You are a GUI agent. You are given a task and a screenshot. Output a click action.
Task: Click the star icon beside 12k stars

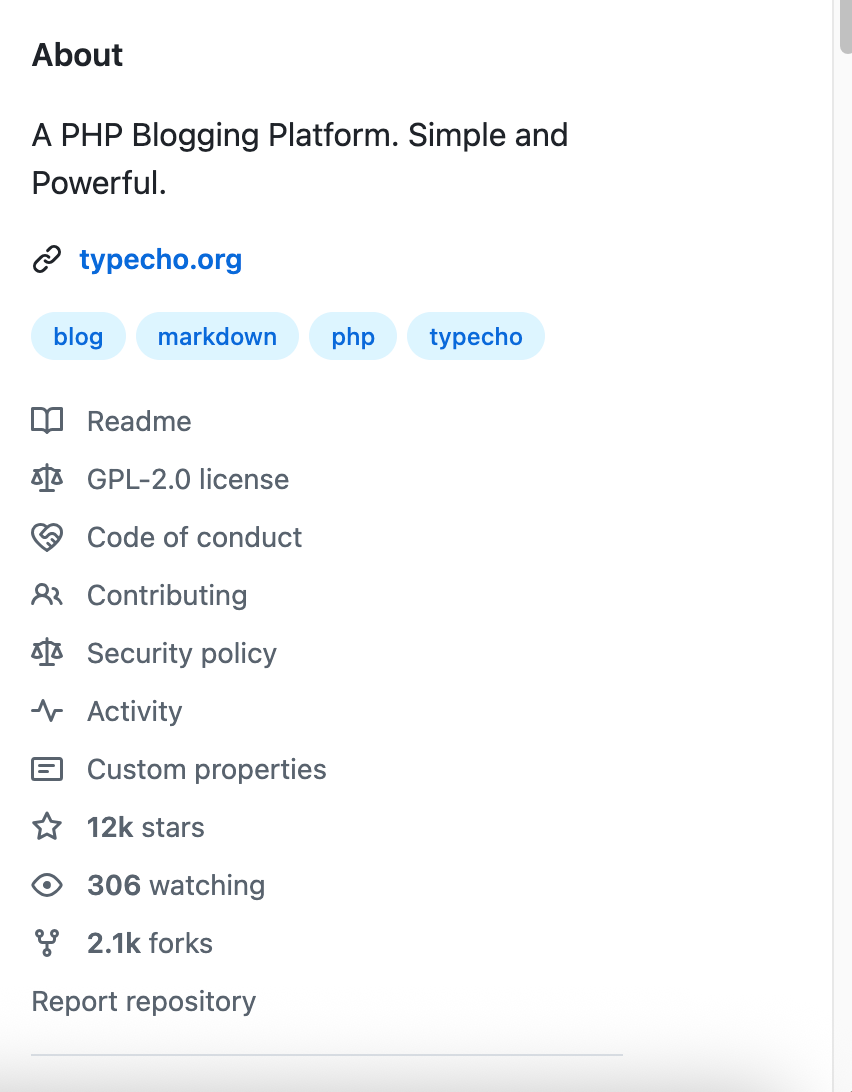(47, 827)
